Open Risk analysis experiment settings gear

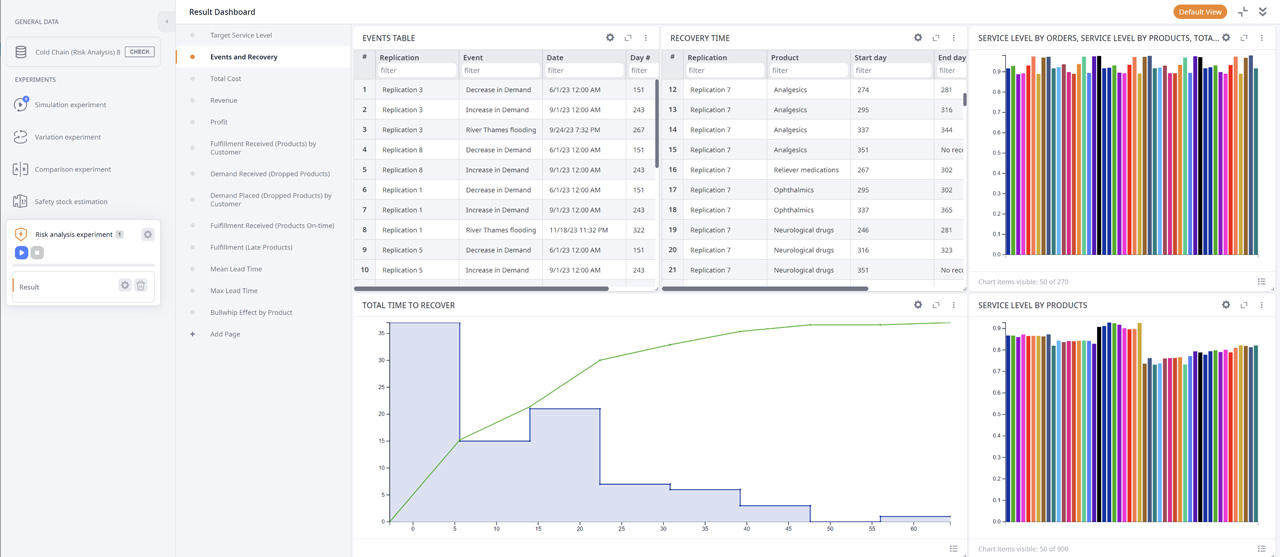pos(148,235)
